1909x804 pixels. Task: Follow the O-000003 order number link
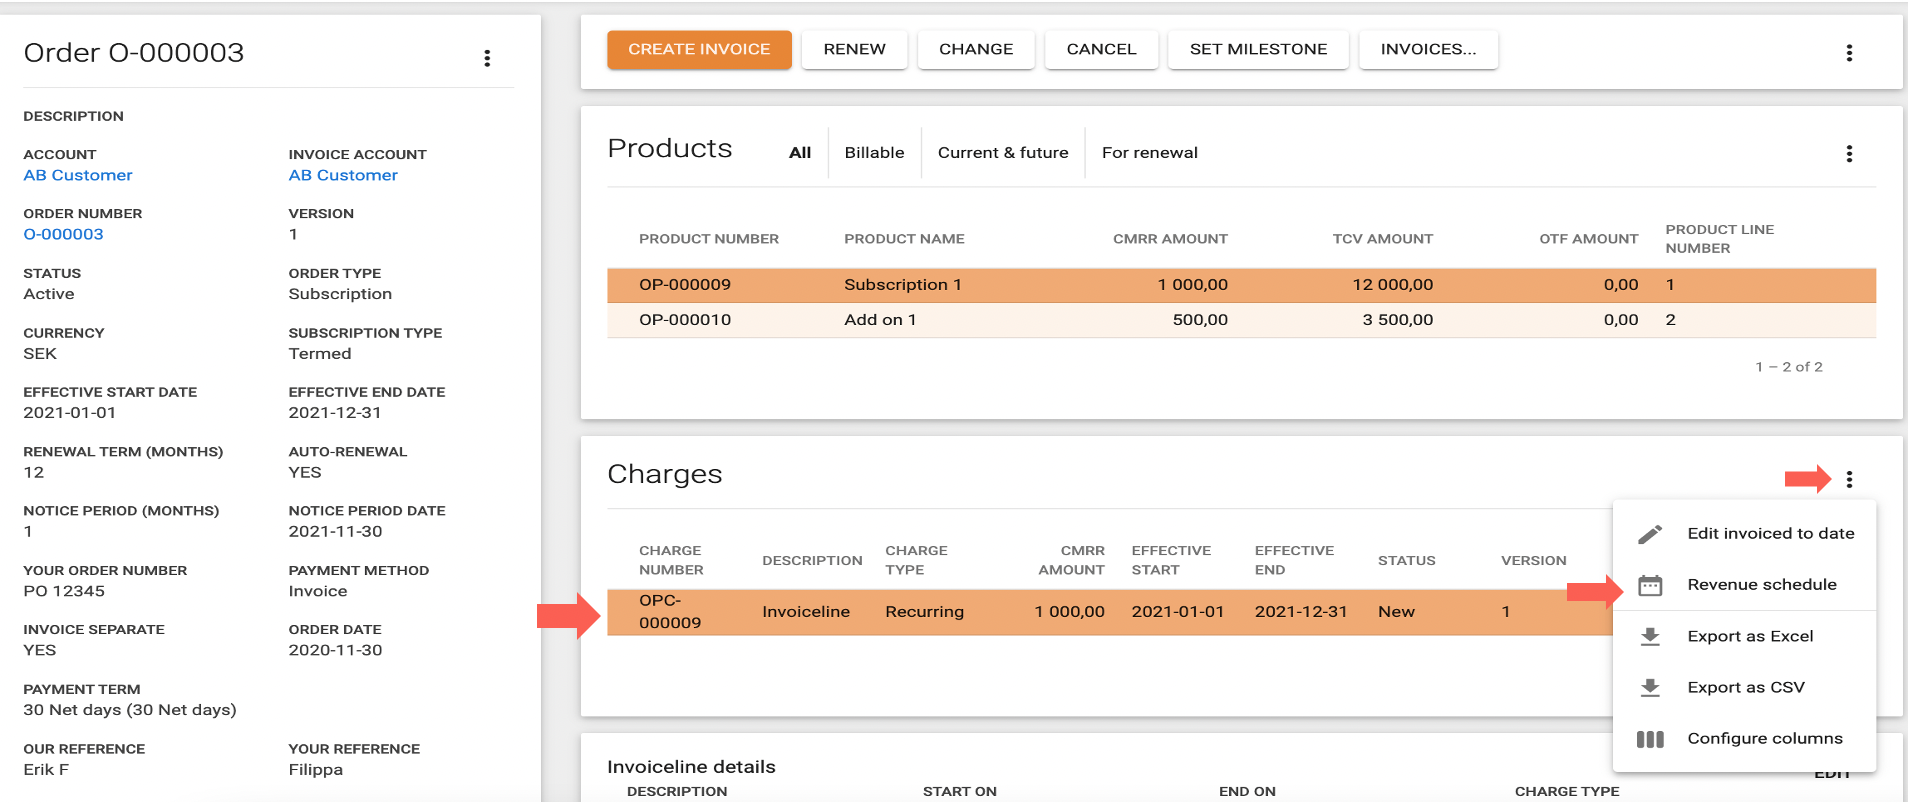pyautogui.click(x=63, y=234)
